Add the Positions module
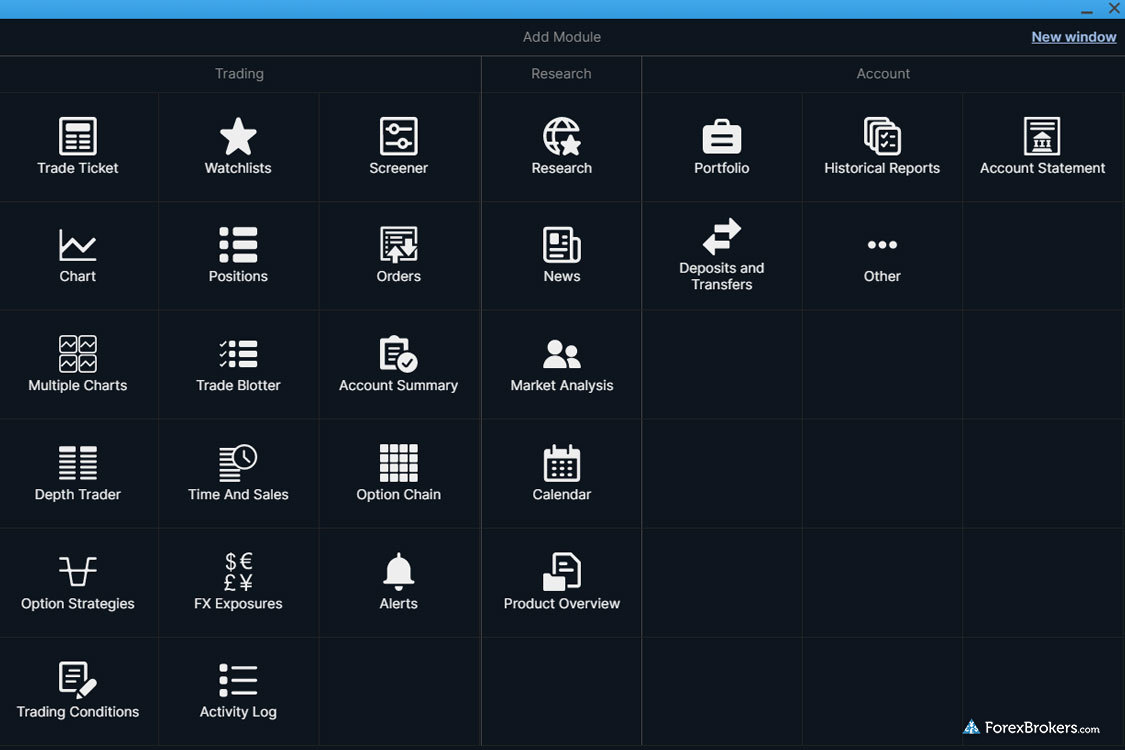The width and height of the screenshot is (1125, 750). pyautogui.click(x=238, y=255)
